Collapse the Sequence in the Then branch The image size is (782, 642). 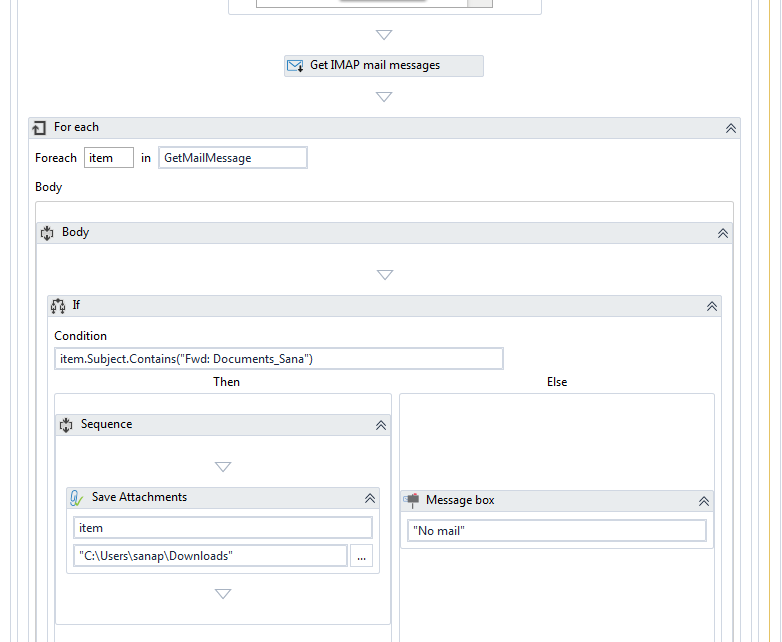pyautogui.click(x=381, y=425)
